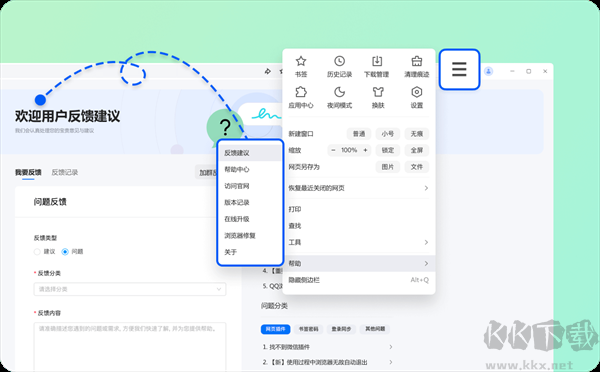This screenshot has width=600, height=372.
Task: Click the green question mark bubble
Action: pyautogui.click(x=225, y=127)
